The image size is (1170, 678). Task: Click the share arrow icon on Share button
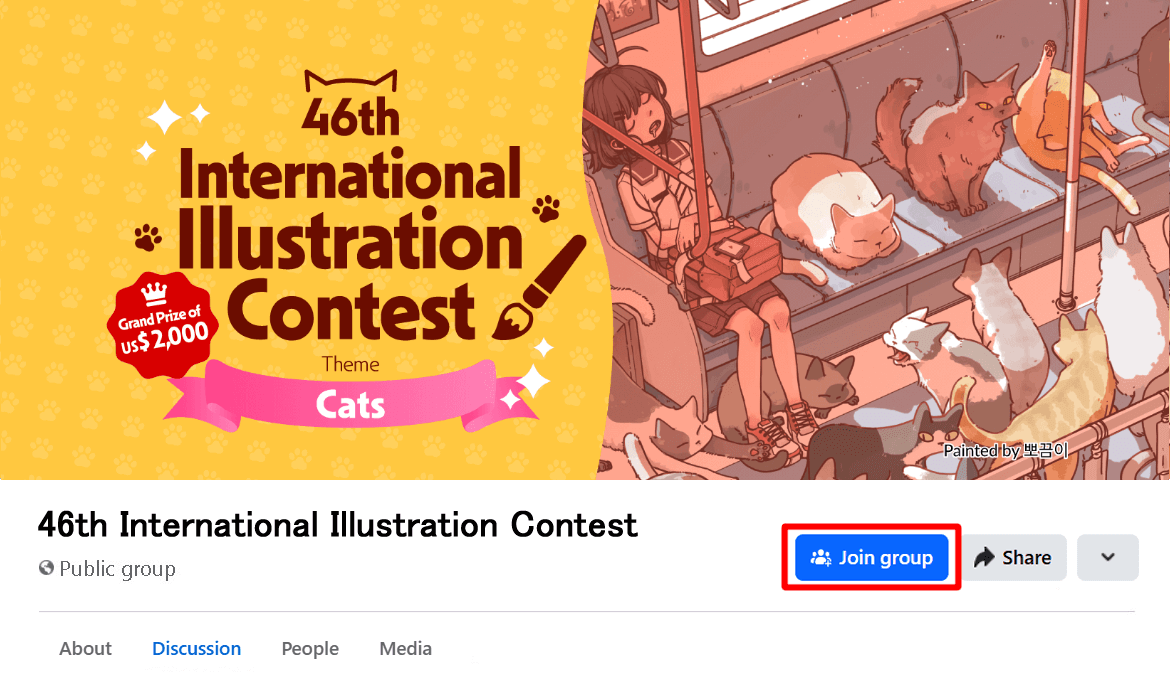[x=985, y=557]
